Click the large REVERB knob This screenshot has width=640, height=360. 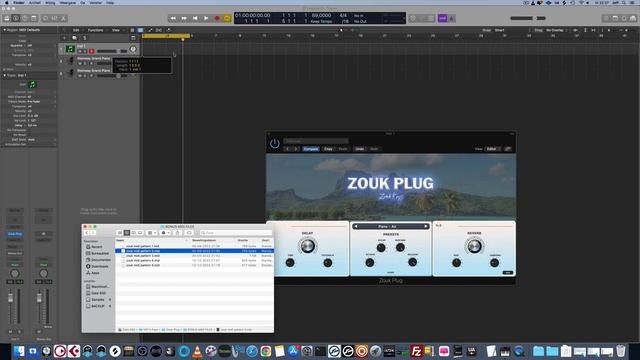[474, 246]
